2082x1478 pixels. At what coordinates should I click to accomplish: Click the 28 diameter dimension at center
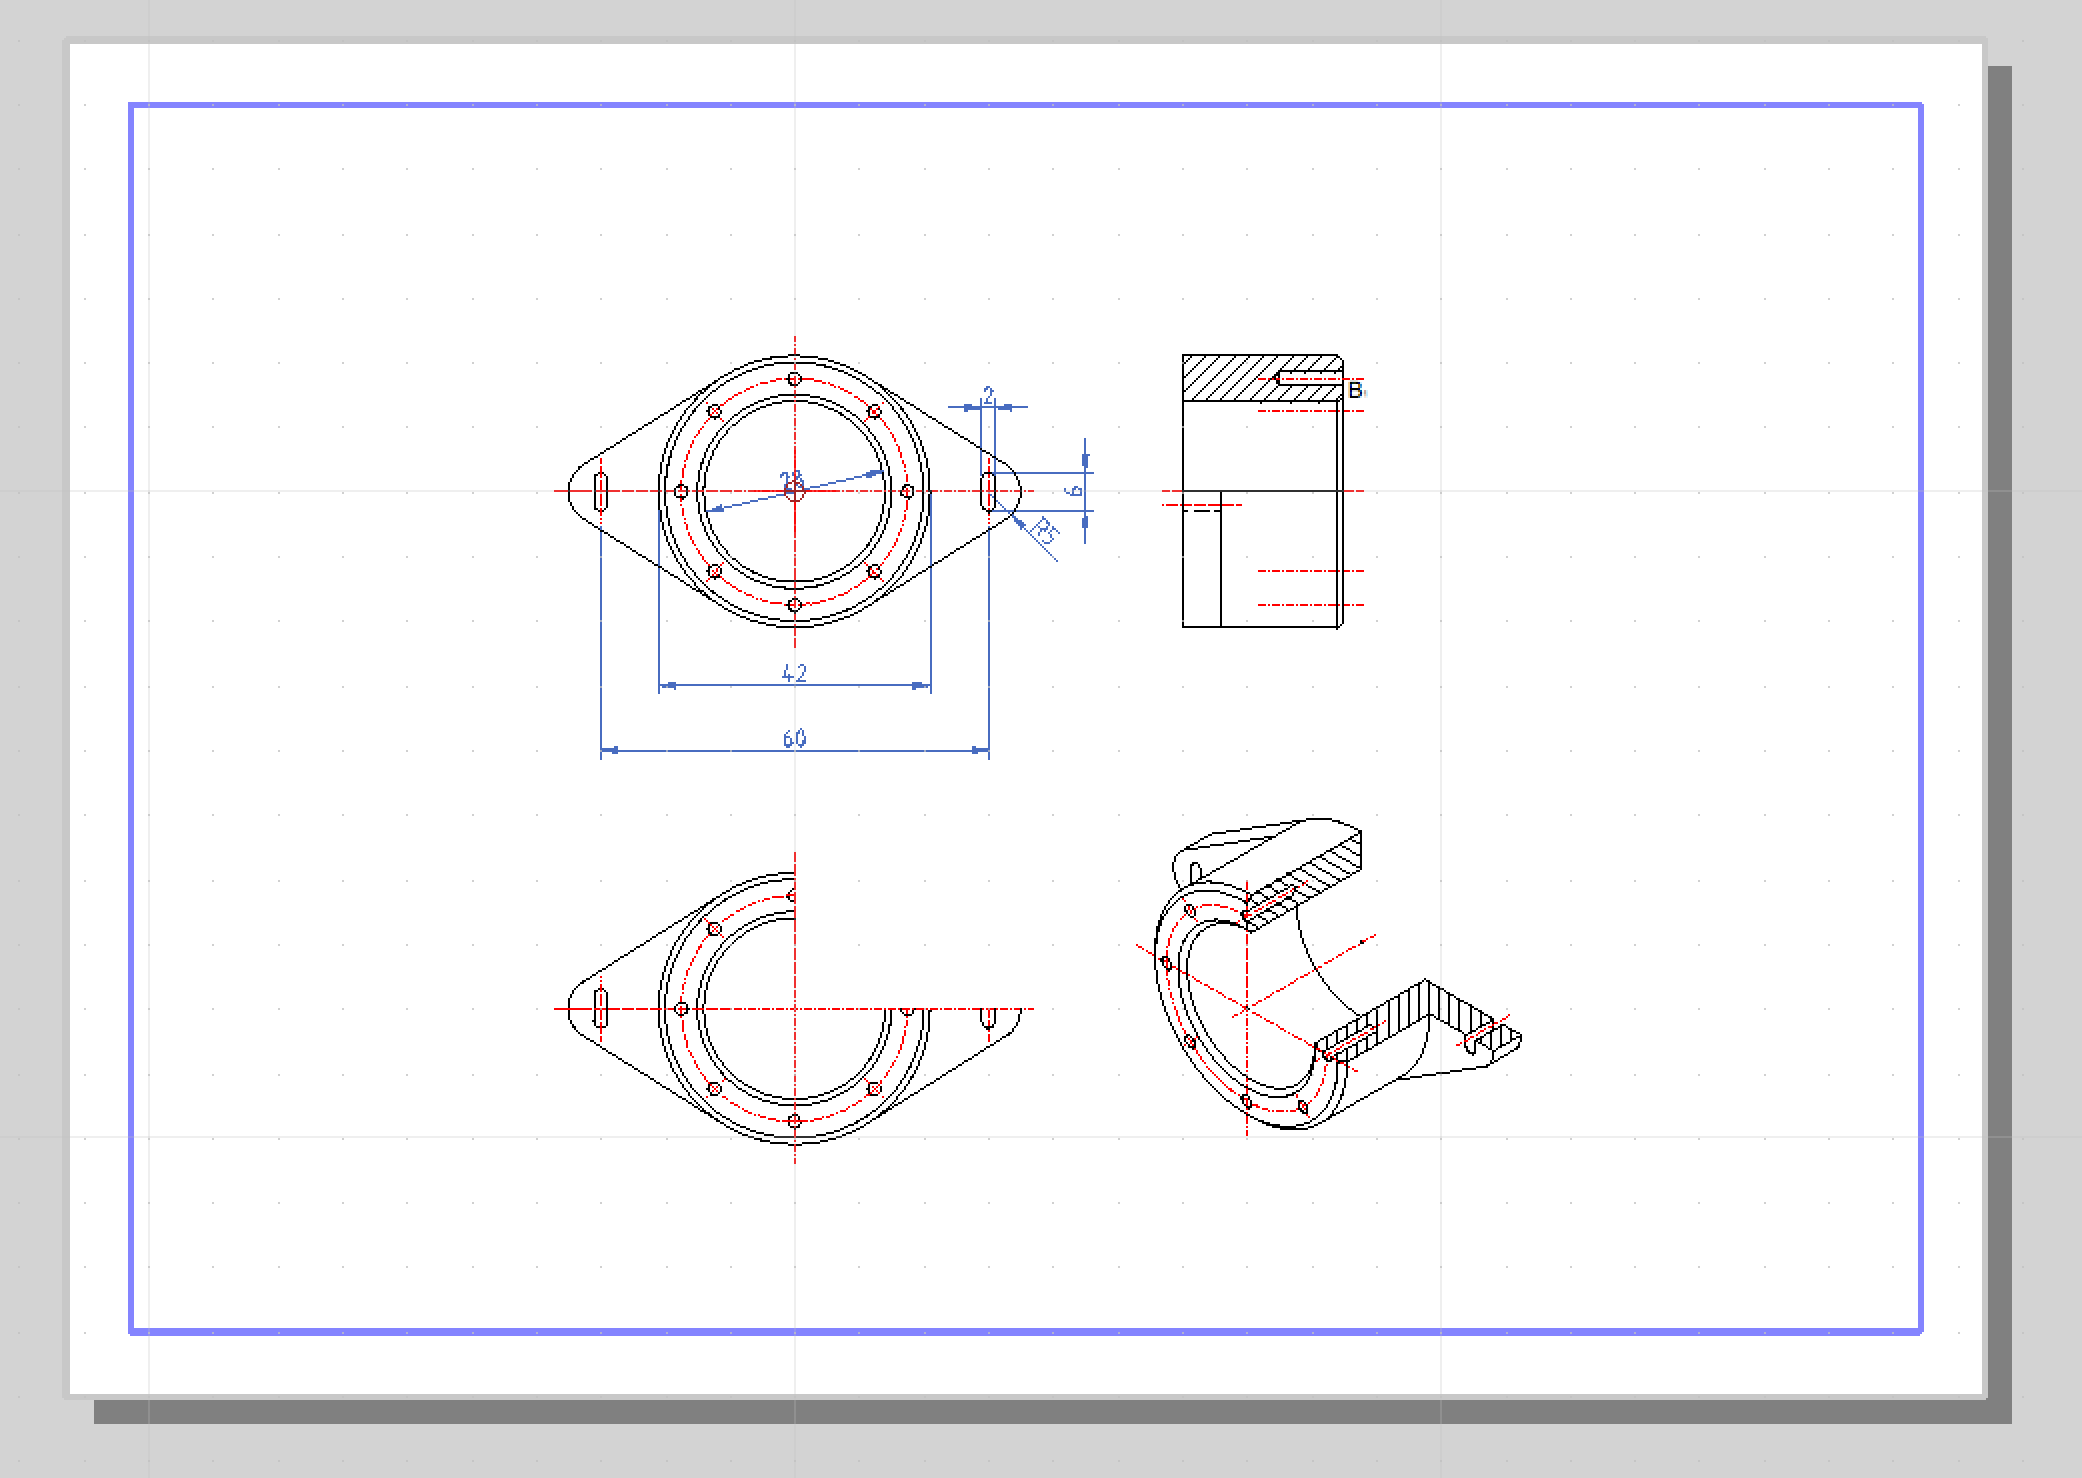coord(790,479)
